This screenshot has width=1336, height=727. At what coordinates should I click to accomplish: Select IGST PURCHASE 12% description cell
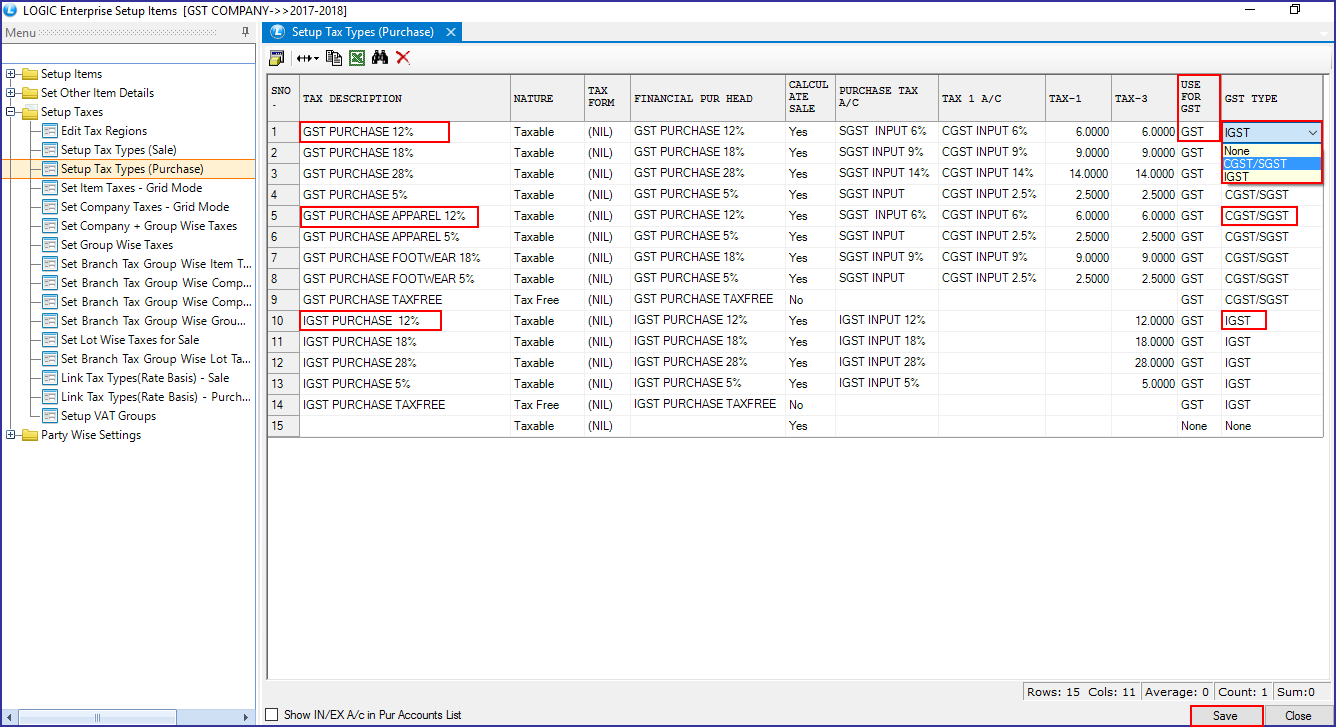click(405, 321)
